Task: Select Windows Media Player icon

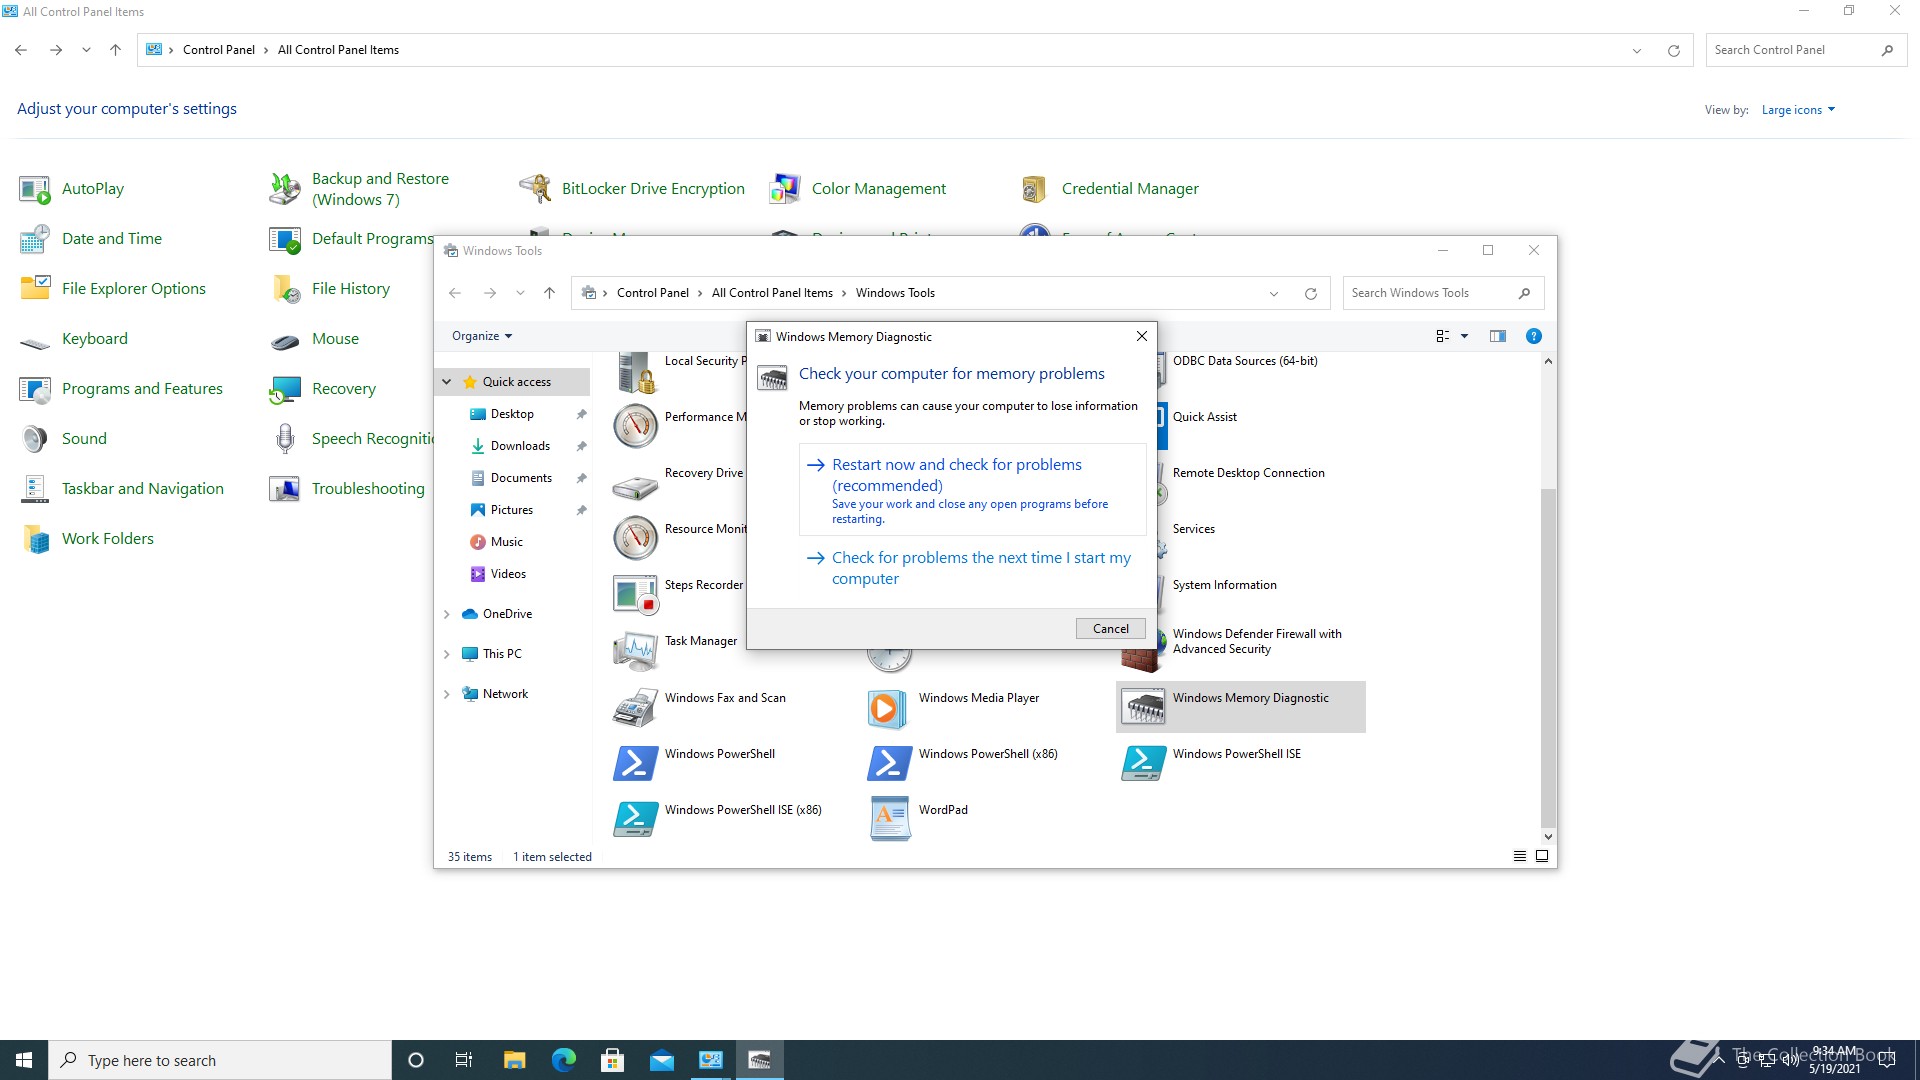Action: tap(889, 707)
